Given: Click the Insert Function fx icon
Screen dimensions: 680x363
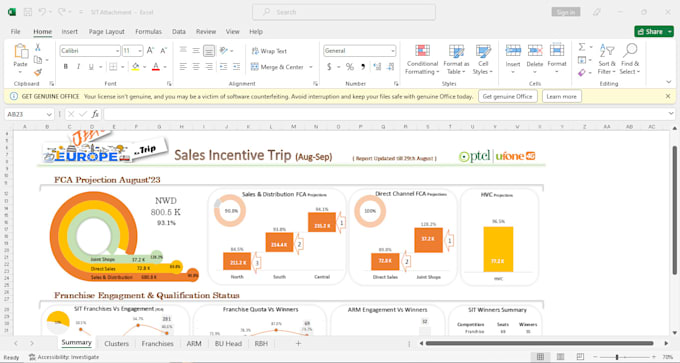Looking at the screenshot, I should pyautogui.click(x=95, y=114).
